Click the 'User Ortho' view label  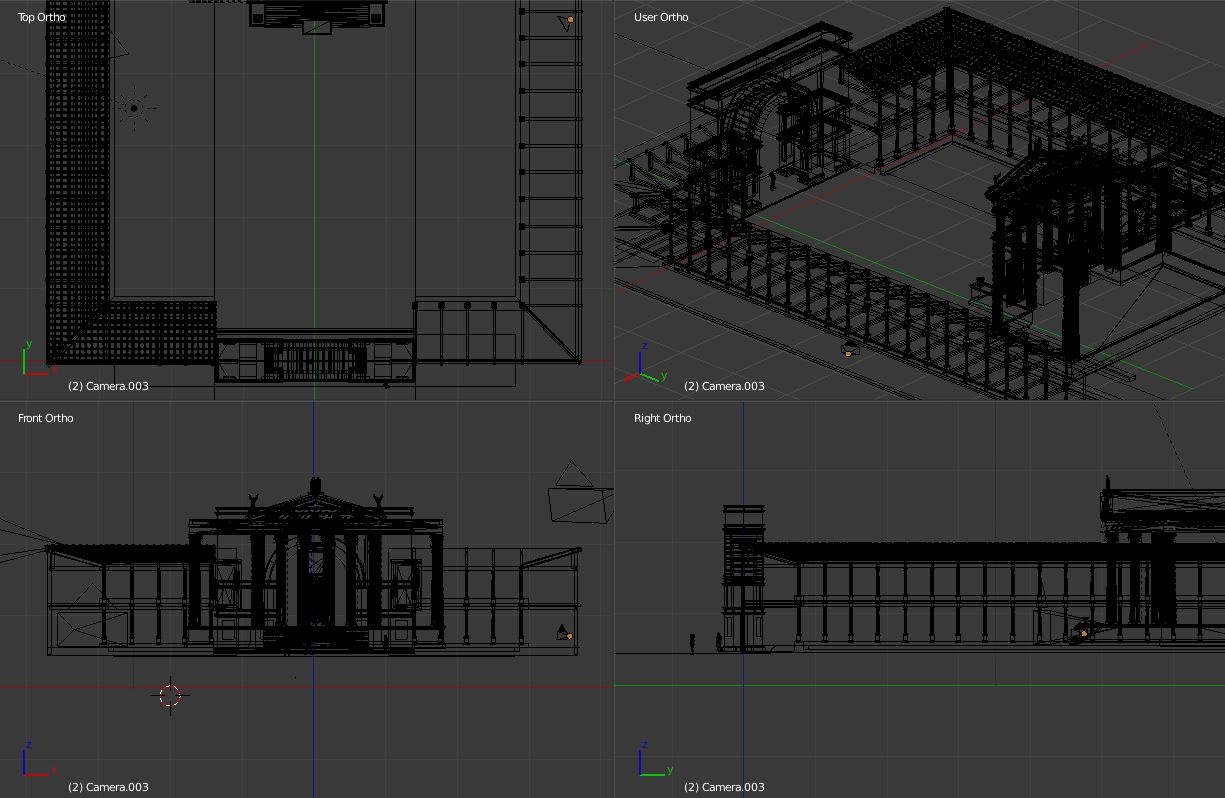661,17
